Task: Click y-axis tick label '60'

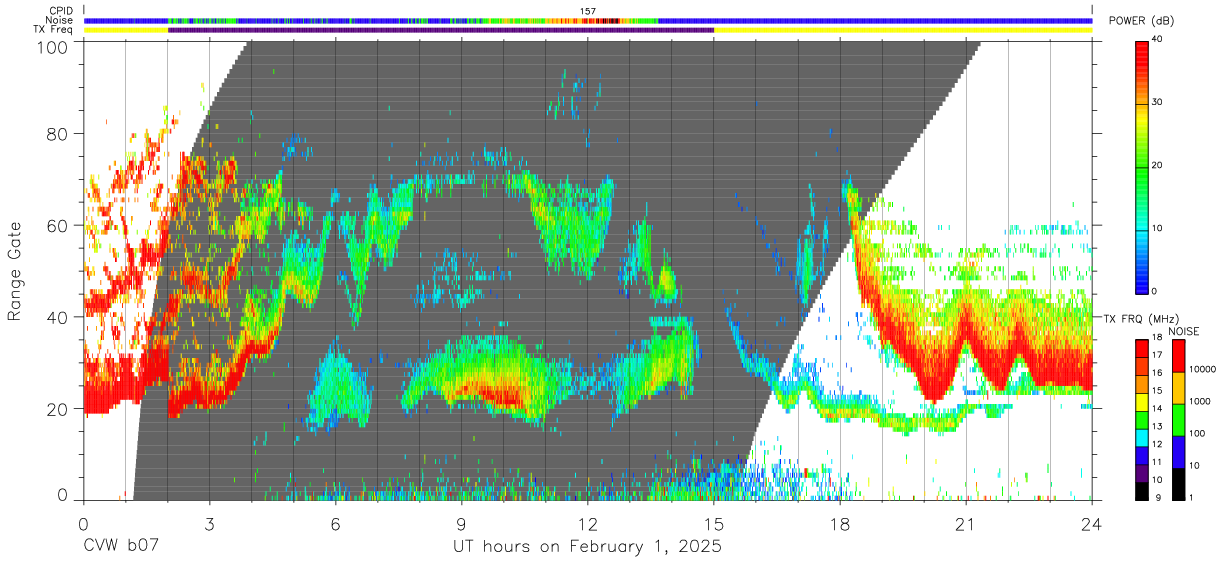Action: (x=59, y=225)
